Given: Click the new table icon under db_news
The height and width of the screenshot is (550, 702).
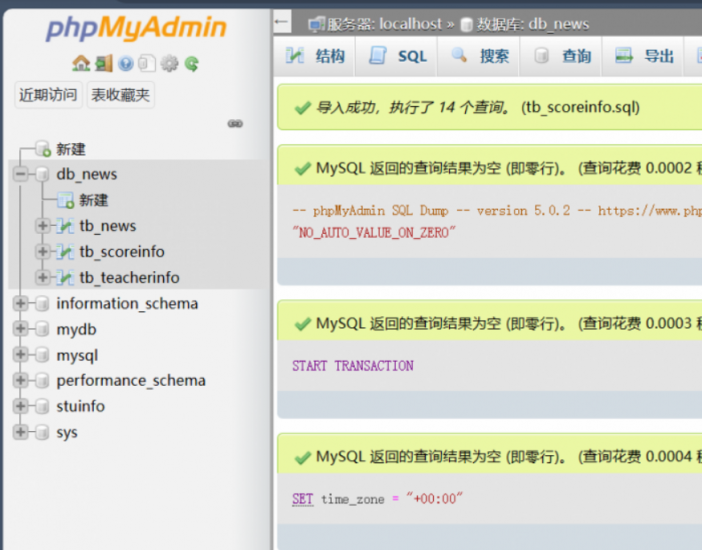Looking at the screenshot, I should pyautogui.click(x=65, y=200).
